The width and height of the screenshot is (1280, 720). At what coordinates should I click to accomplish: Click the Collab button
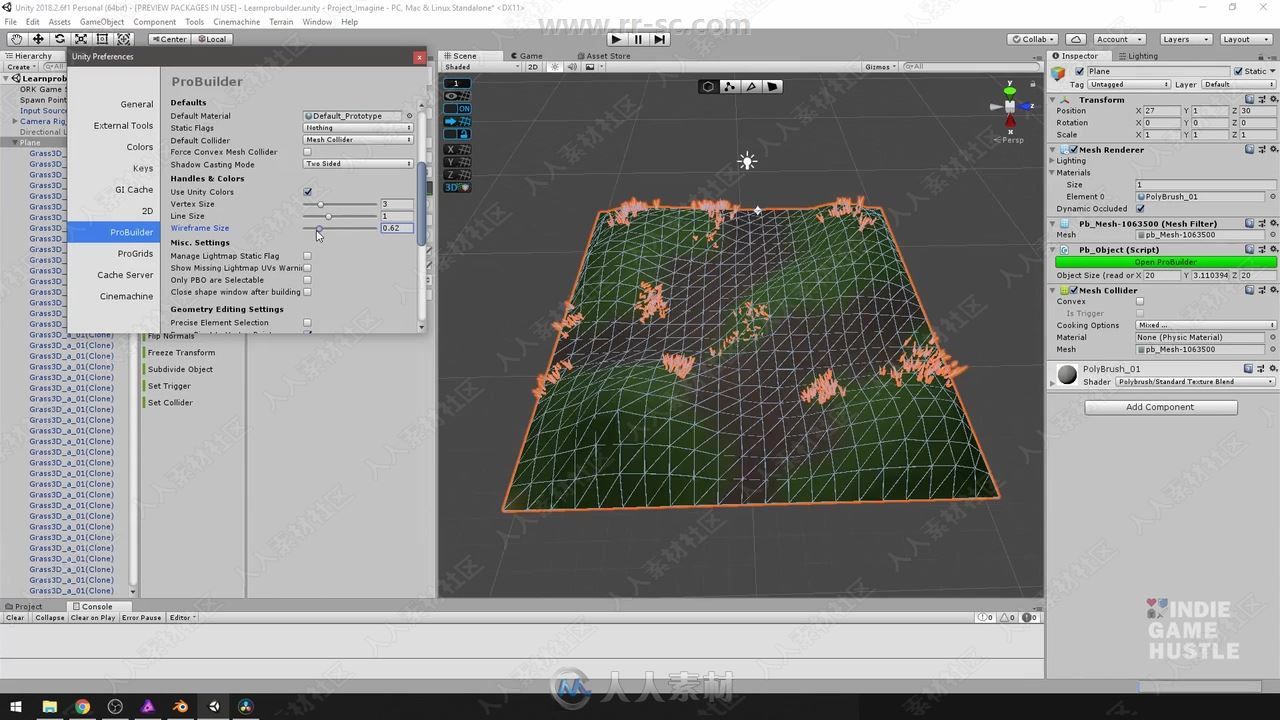tap(1033, 39)
